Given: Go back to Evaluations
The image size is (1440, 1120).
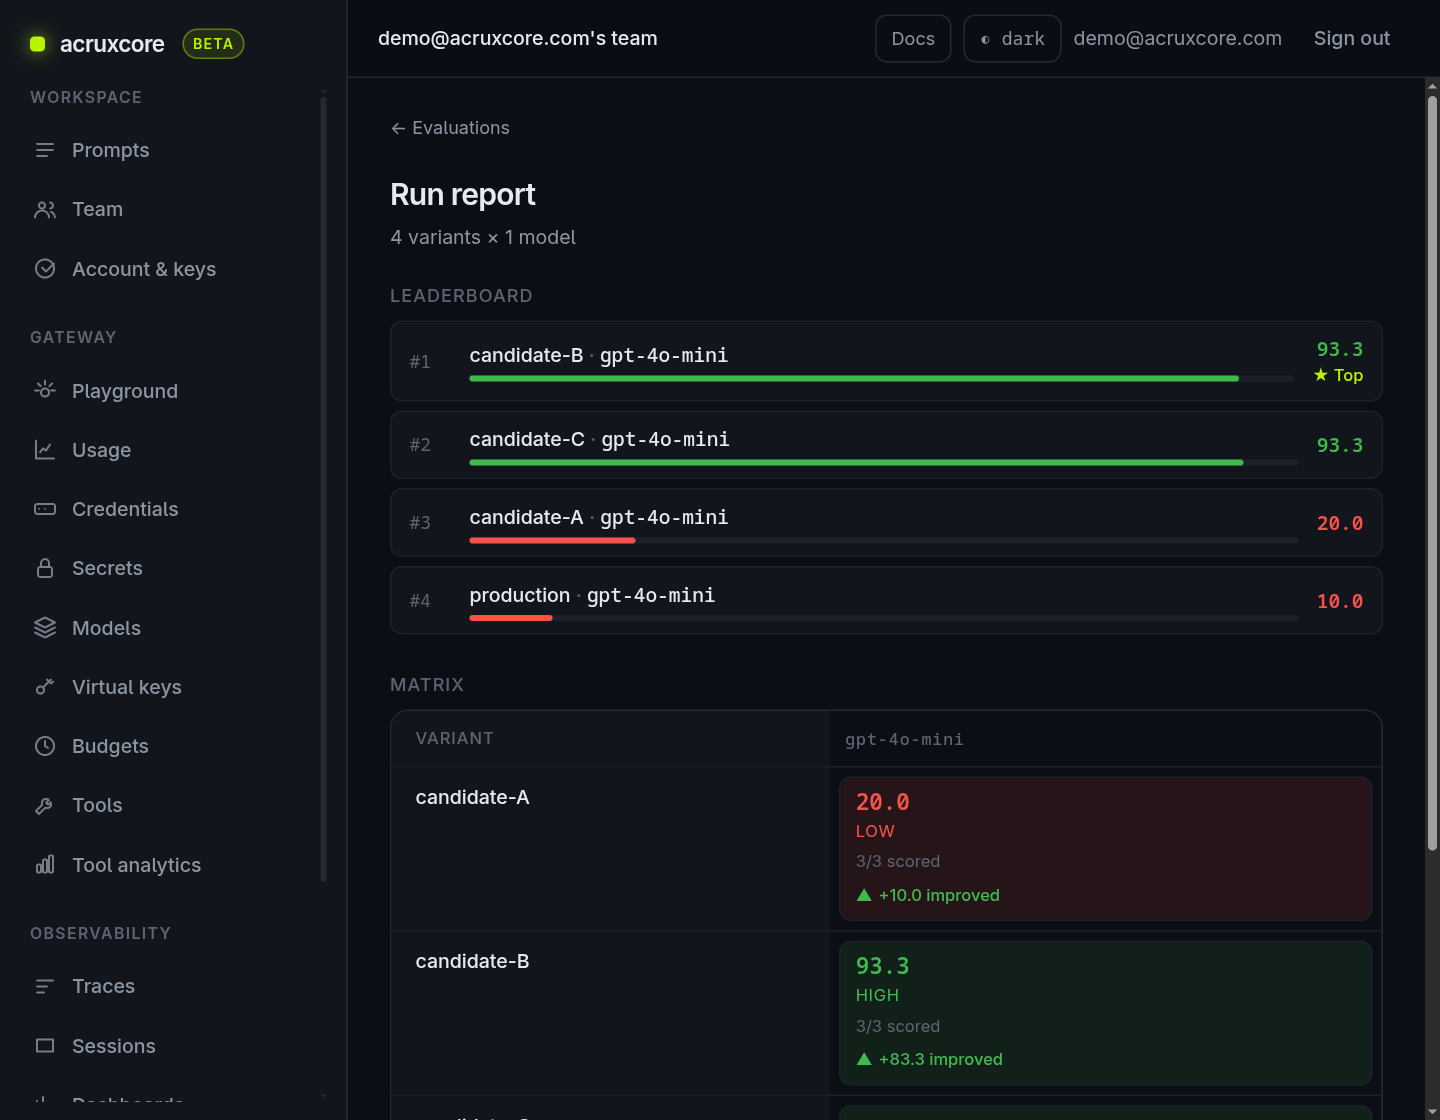Looking at the screenshot, I should [450, 128].
